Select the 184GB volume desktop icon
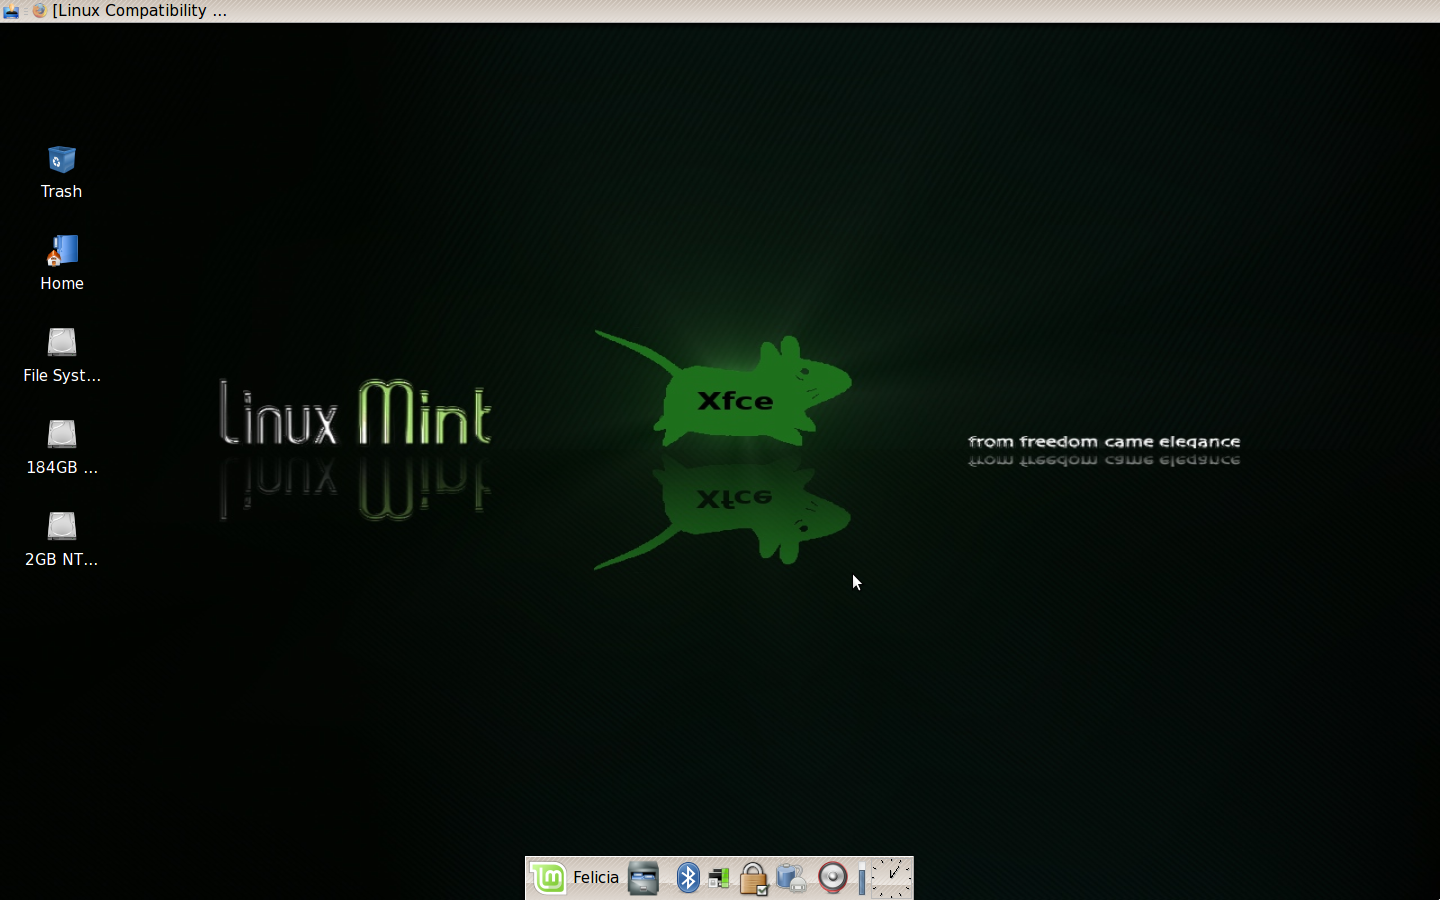The image size is (1440, 900). 62,435
